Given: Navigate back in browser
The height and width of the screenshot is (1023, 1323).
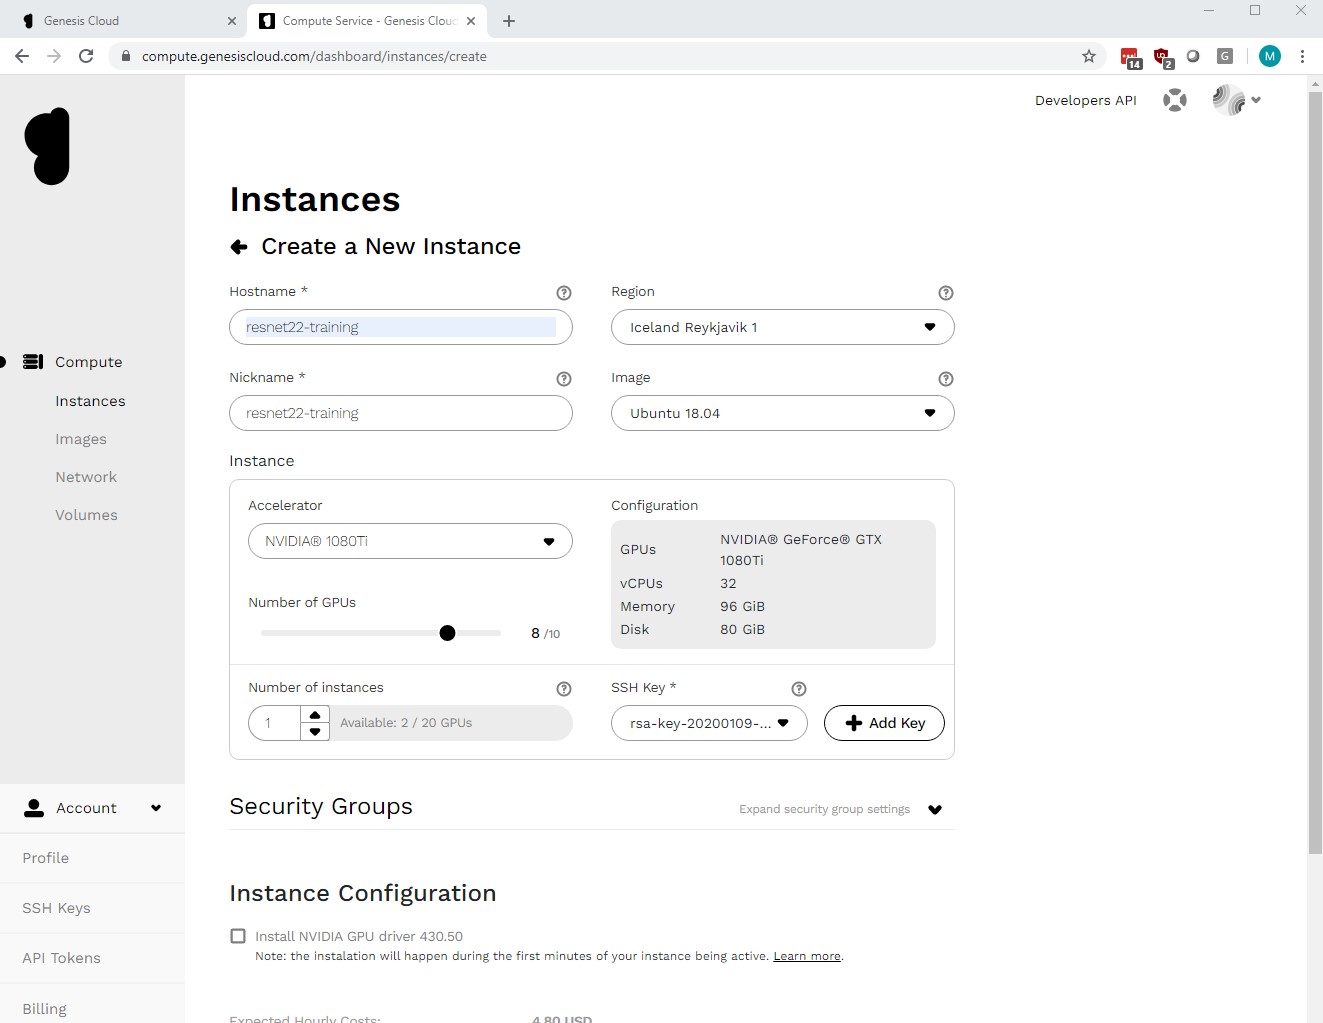Looking at the screenshot, I should 22,56.
